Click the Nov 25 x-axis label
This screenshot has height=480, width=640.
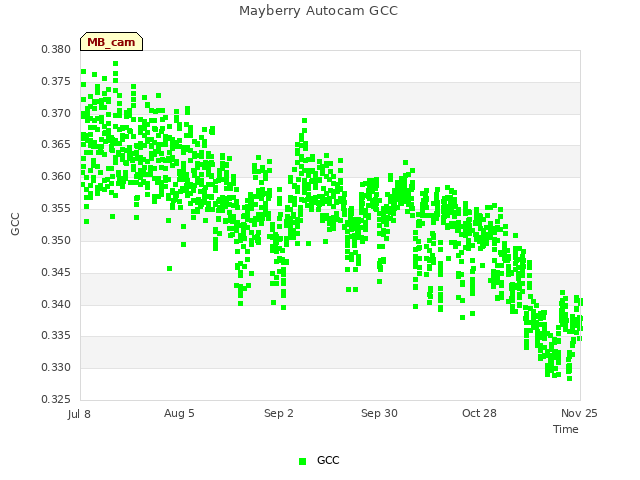(579, 413)
